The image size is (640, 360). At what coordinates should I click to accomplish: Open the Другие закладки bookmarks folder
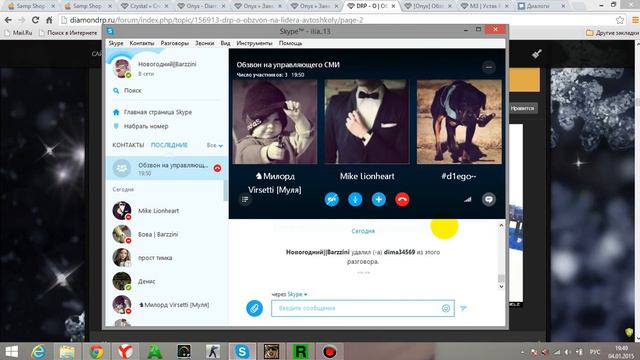pos(612,33)
